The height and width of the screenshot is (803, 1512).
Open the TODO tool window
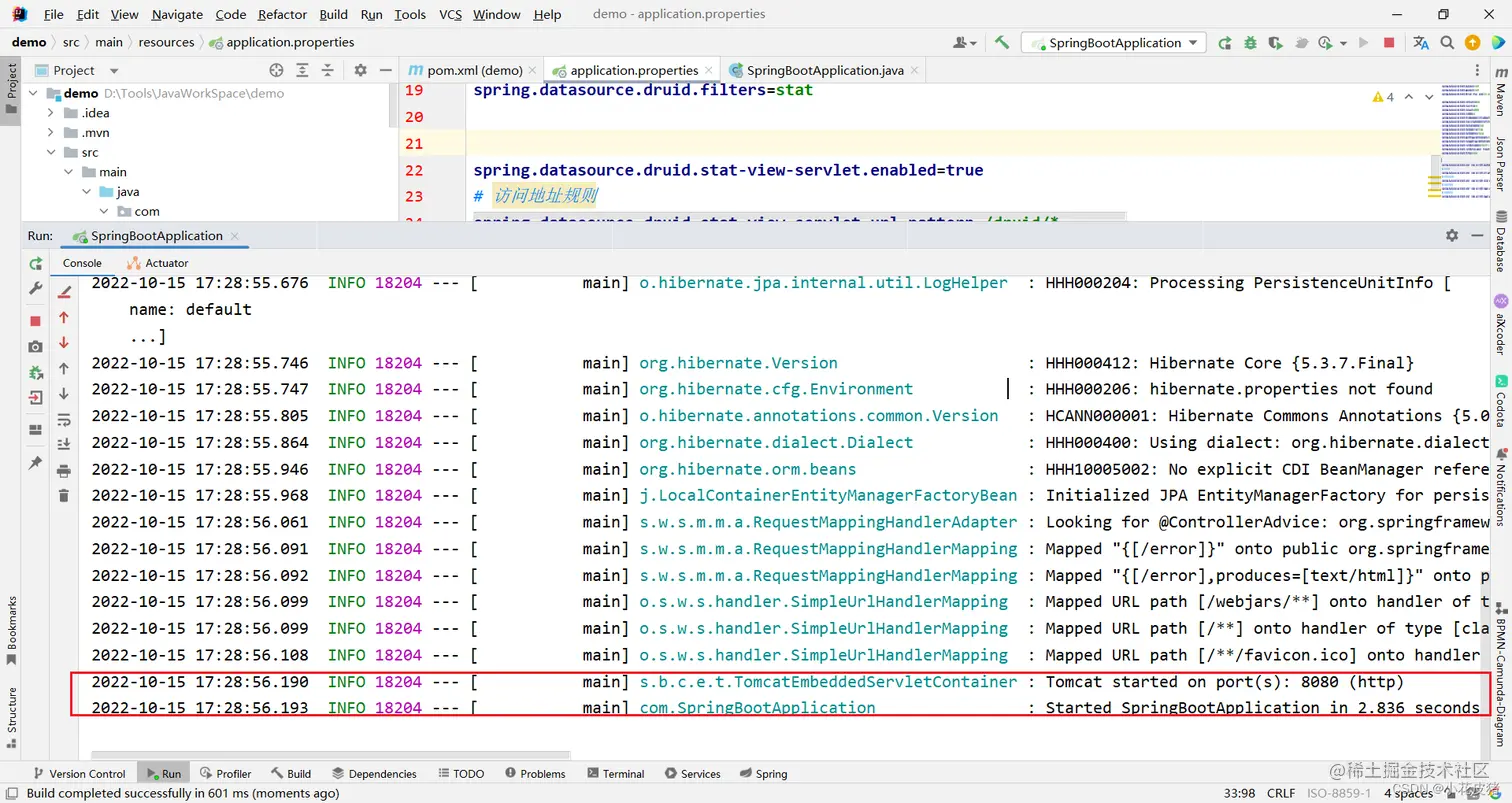click(460, 773)
